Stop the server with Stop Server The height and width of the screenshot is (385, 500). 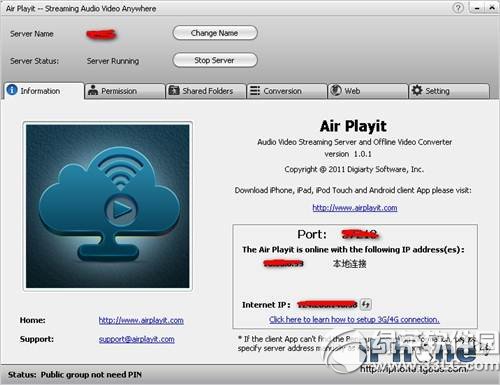coord(215,60)
